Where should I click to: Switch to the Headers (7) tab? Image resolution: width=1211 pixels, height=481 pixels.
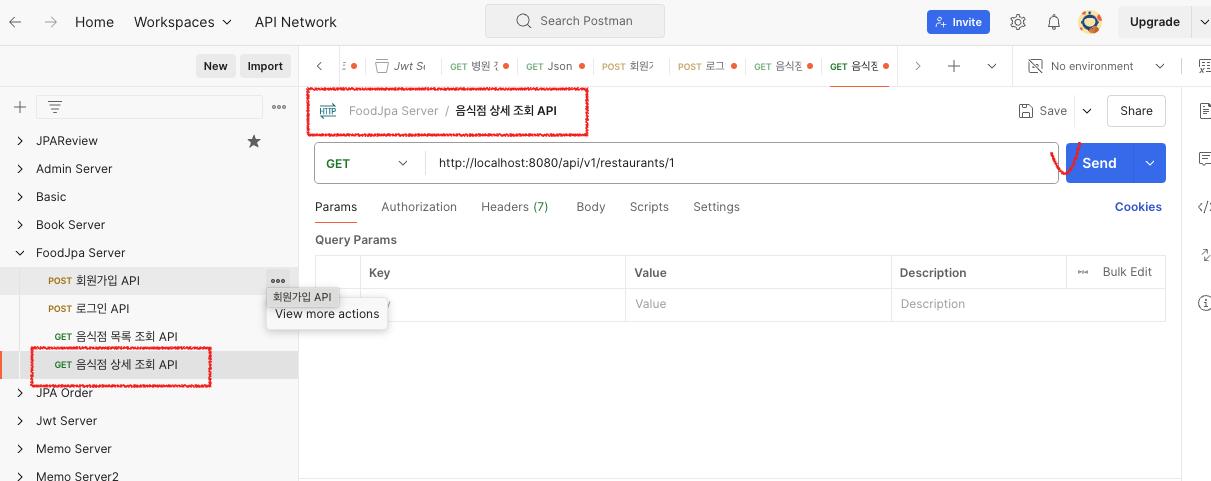tap(515, 207)
